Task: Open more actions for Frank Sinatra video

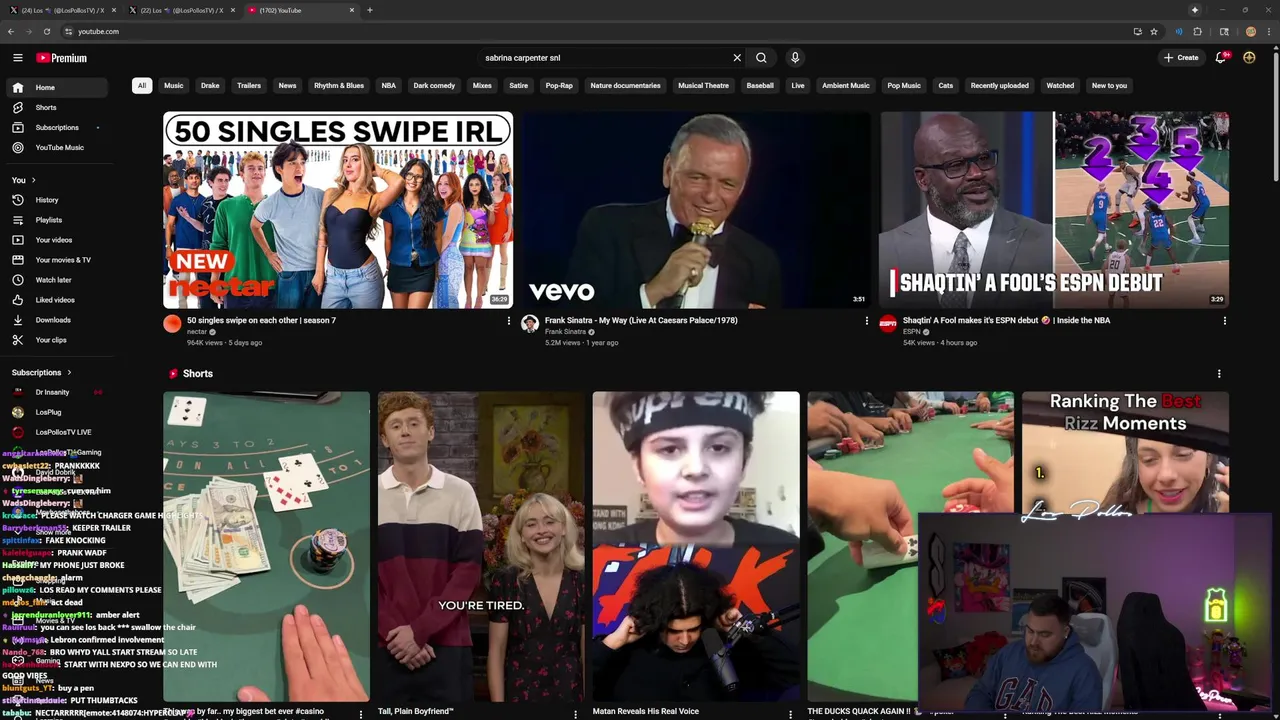Action: (x=866, y=321)
